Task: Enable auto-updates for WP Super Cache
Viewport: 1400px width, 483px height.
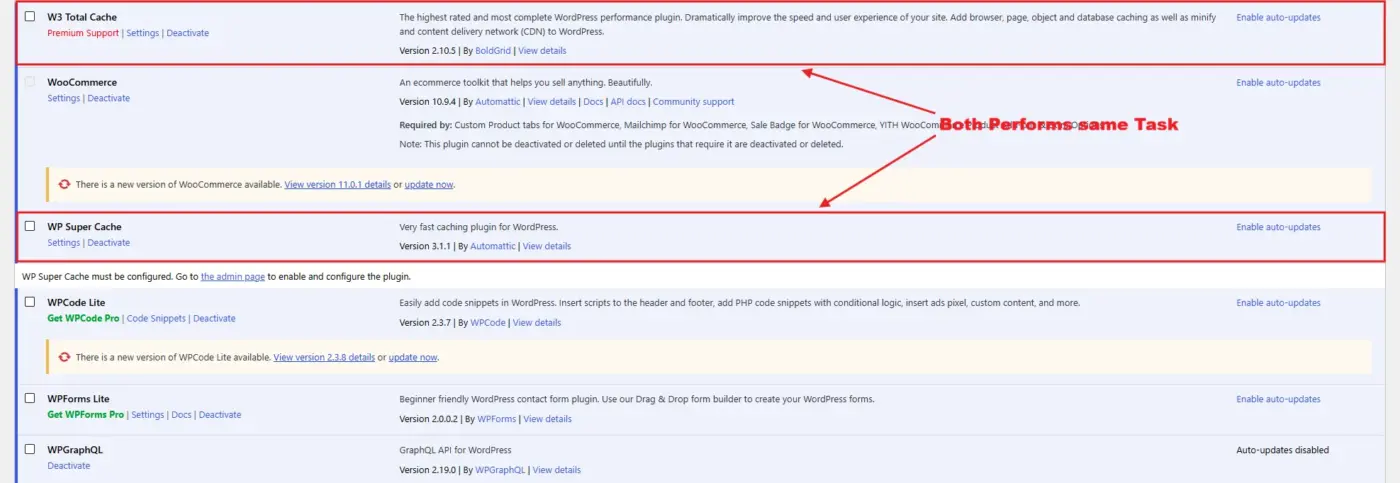Action: [1278, 227]
